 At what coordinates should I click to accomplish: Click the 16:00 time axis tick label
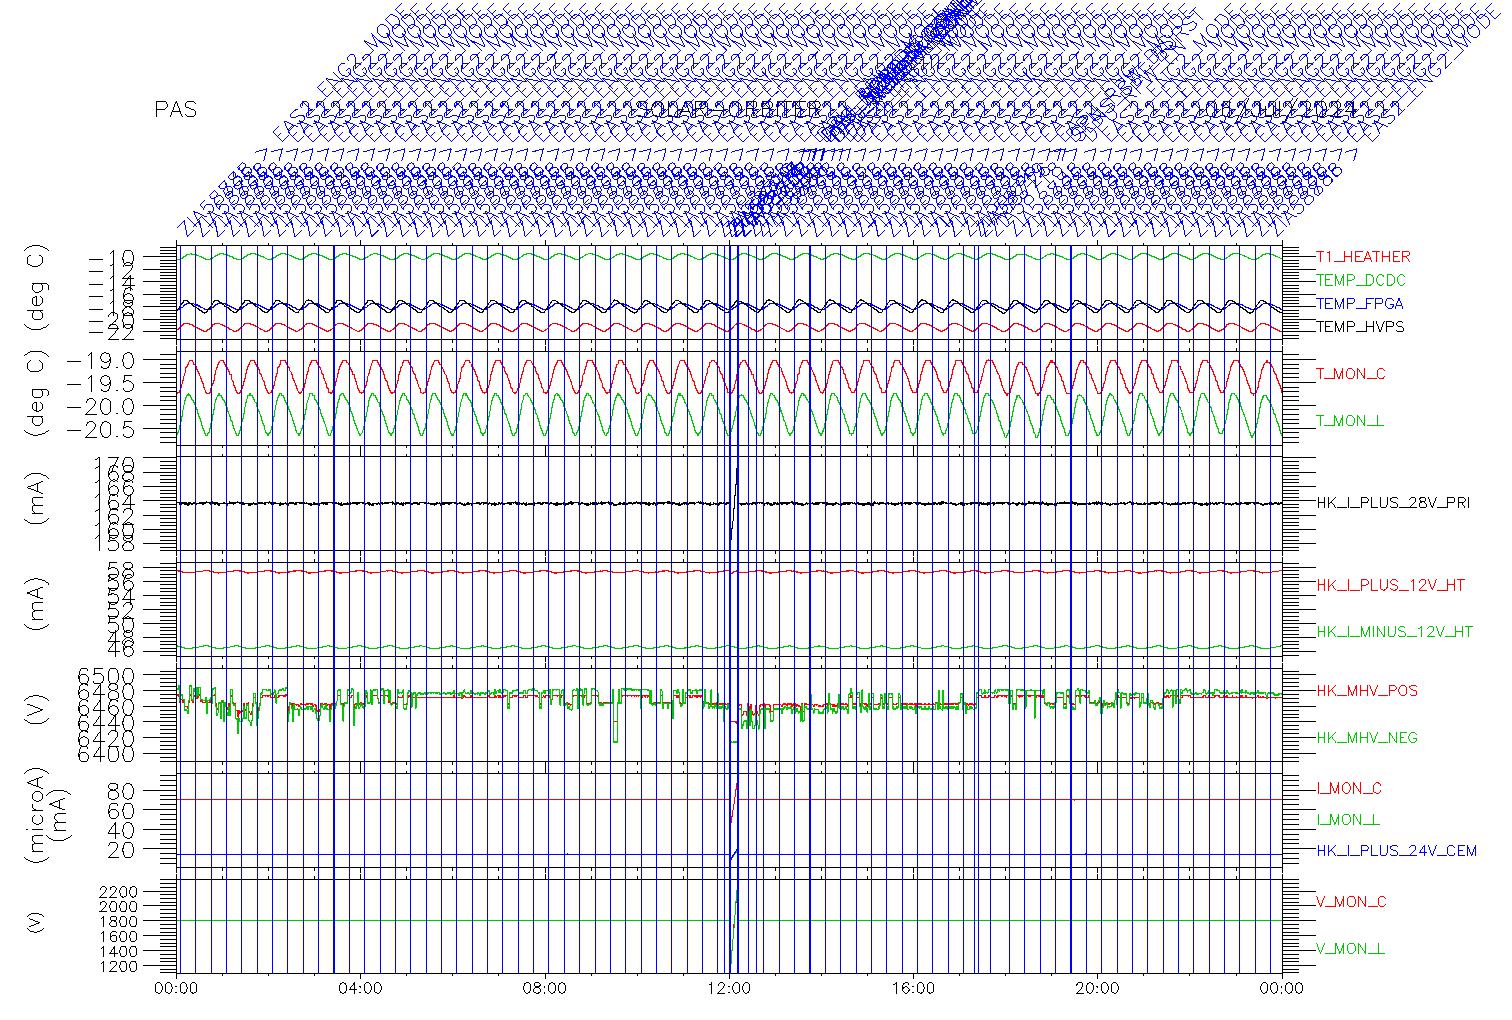913,989
